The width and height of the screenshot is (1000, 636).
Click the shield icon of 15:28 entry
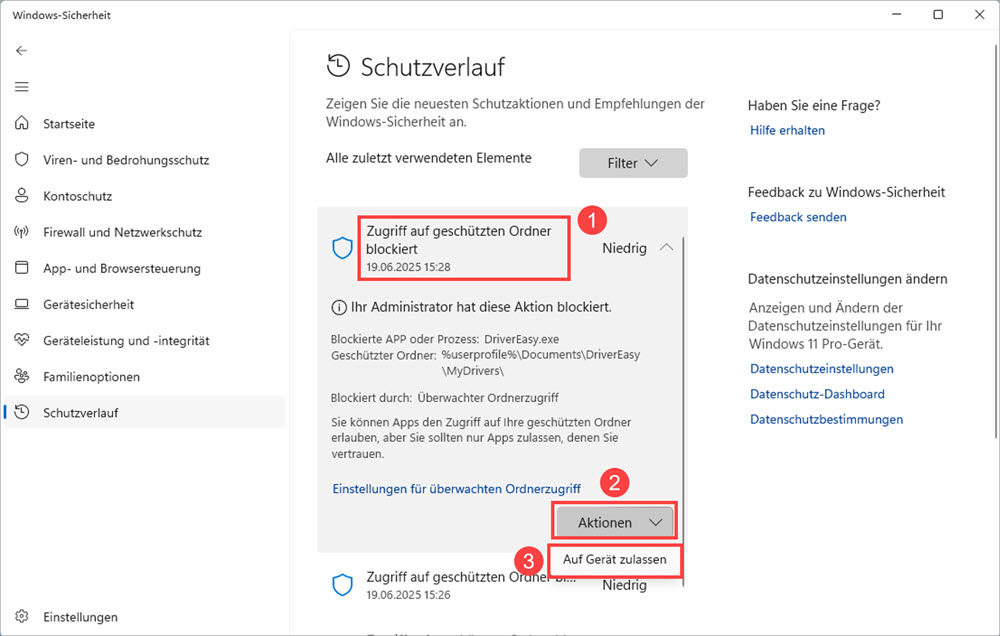click(342, 248)
